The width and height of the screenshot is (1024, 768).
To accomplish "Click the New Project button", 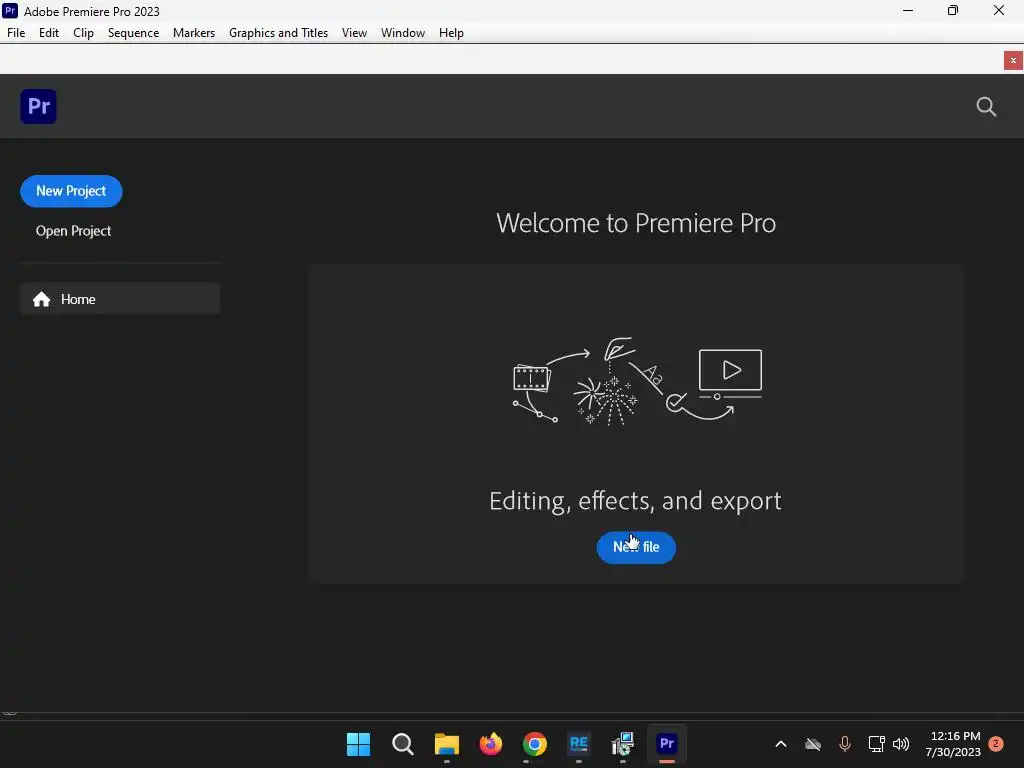I will click(x=71, y=191).
